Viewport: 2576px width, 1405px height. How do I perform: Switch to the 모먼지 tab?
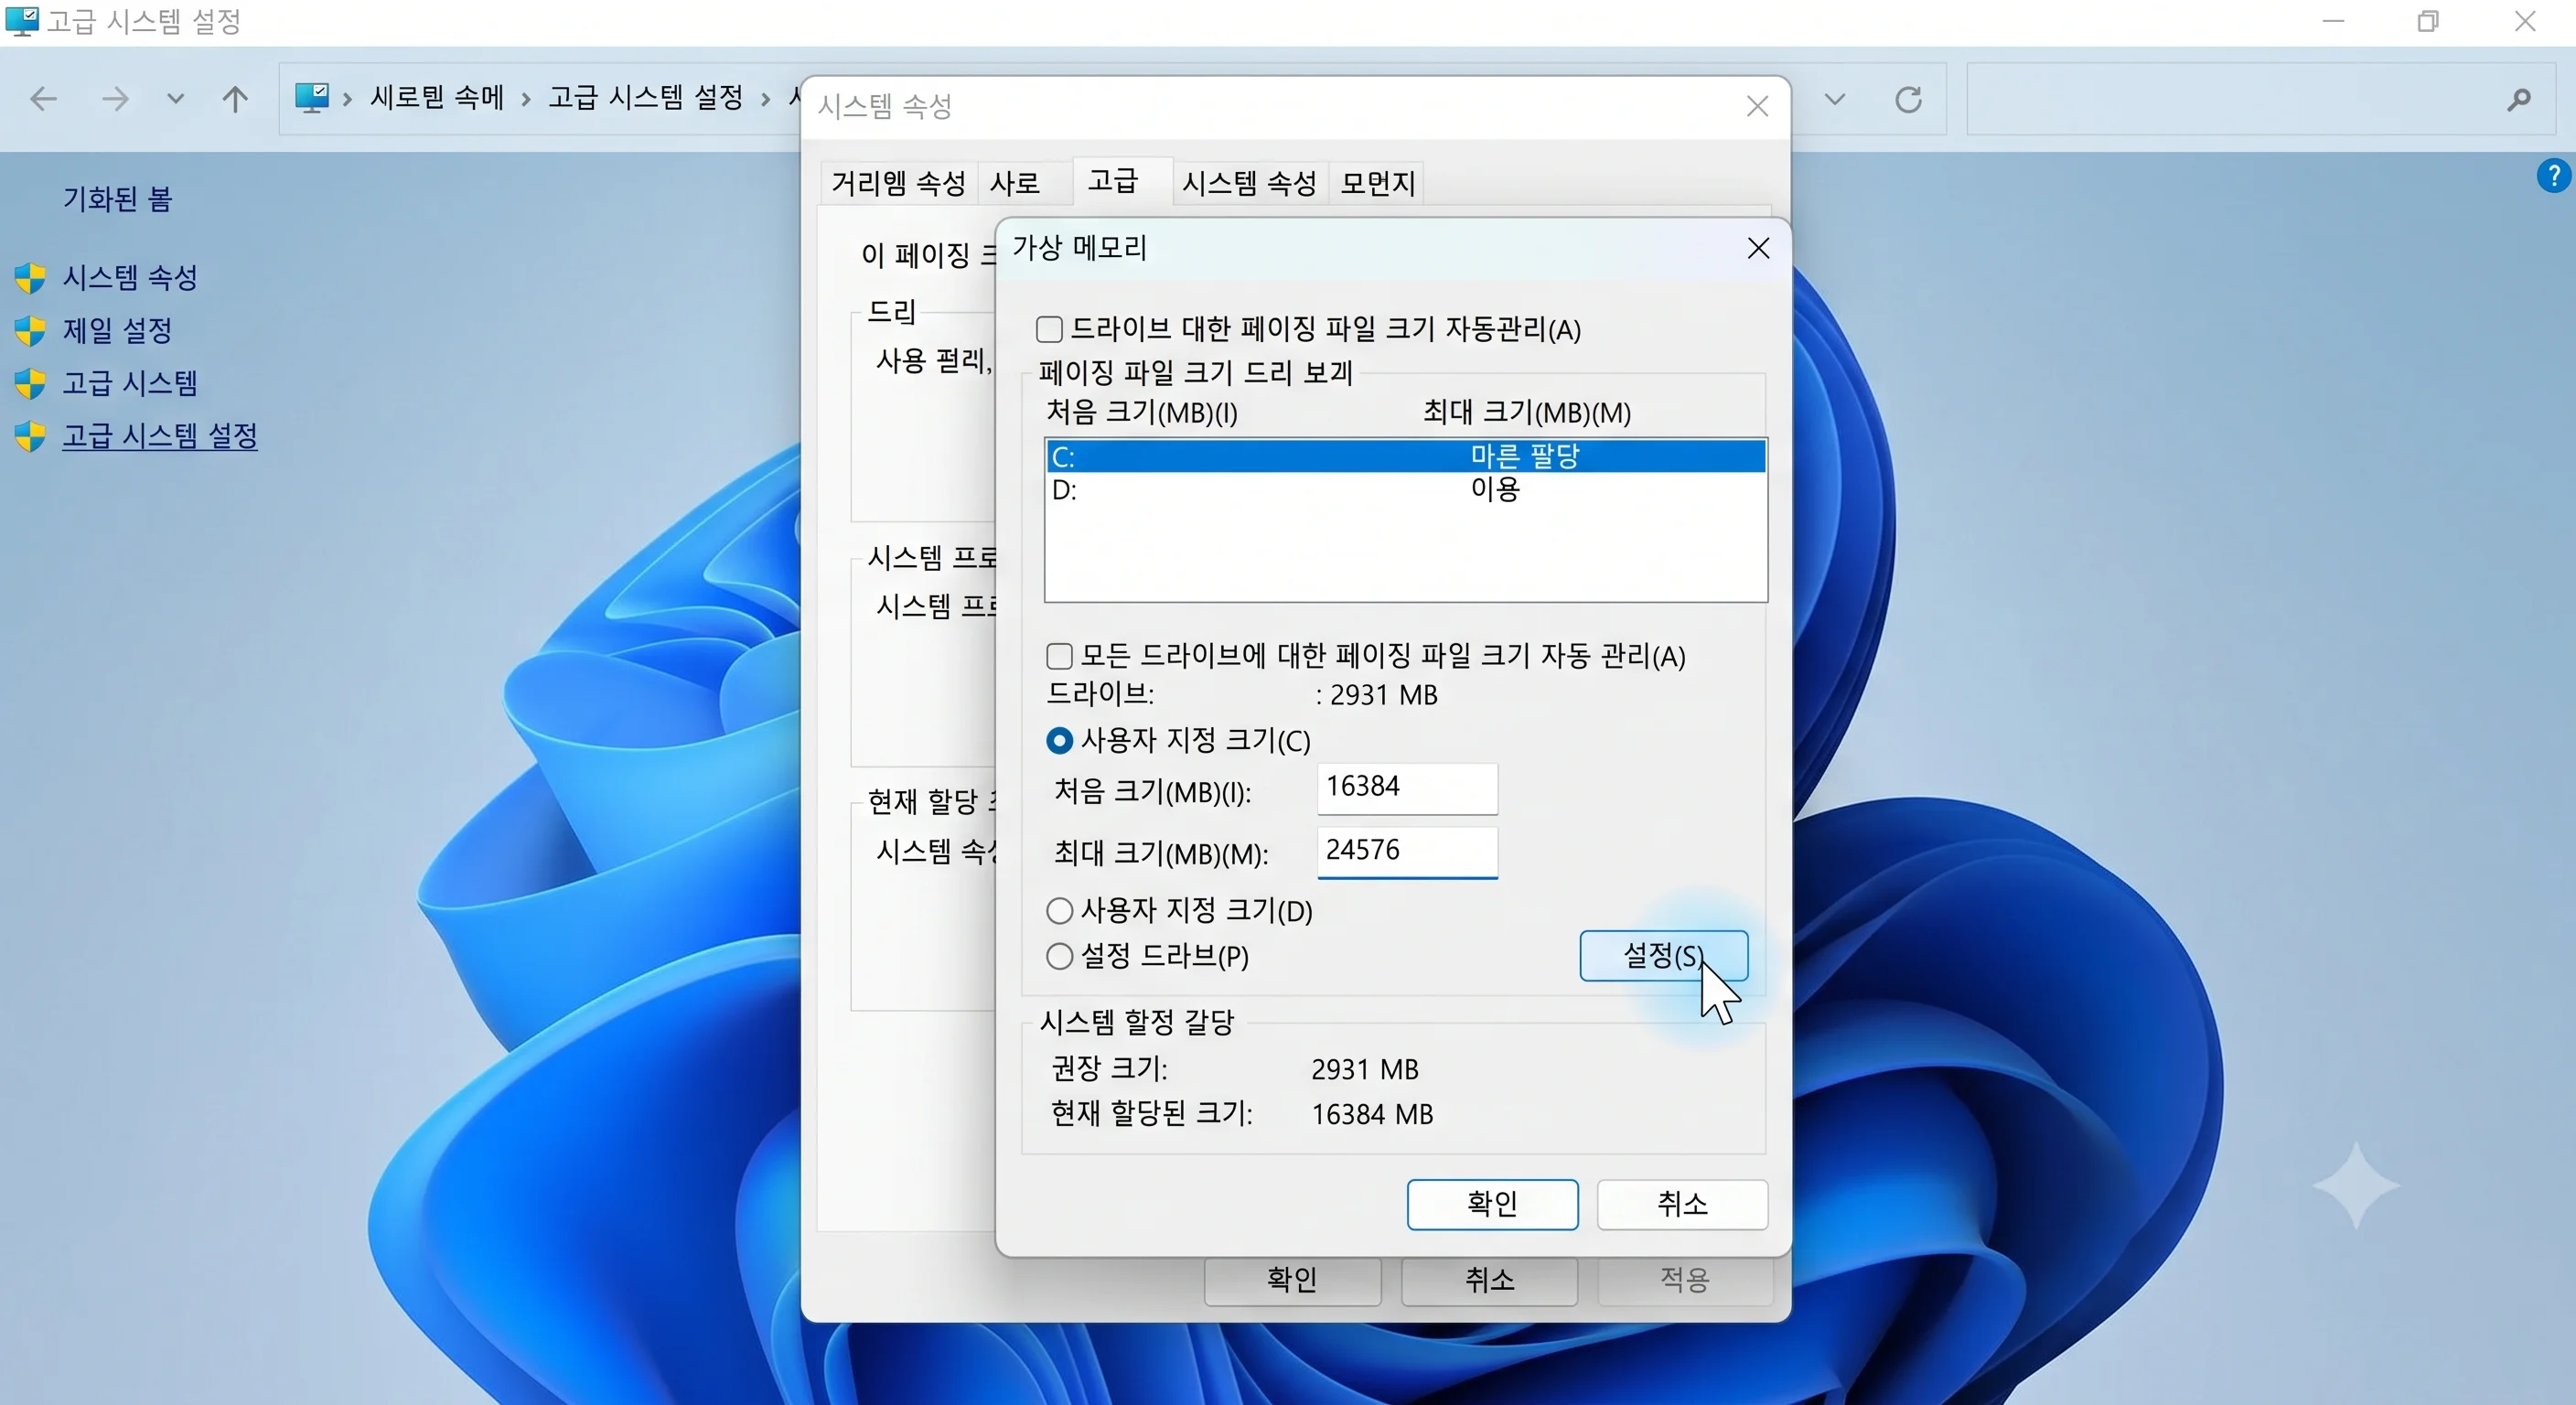[x=1377, y=183]
